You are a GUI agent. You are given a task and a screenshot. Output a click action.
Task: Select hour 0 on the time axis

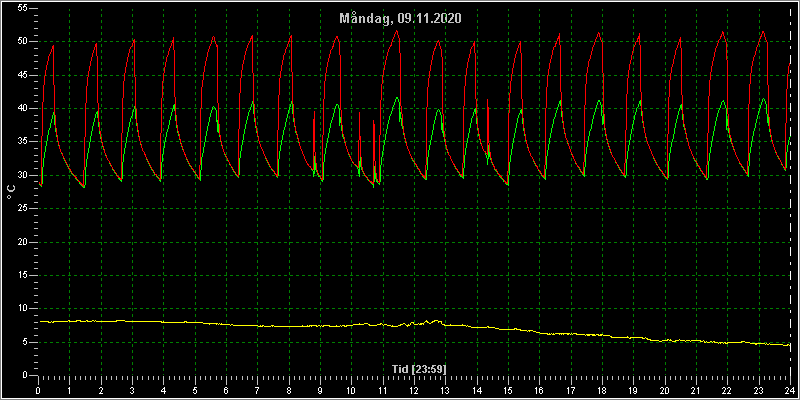(x=39, y=390)
